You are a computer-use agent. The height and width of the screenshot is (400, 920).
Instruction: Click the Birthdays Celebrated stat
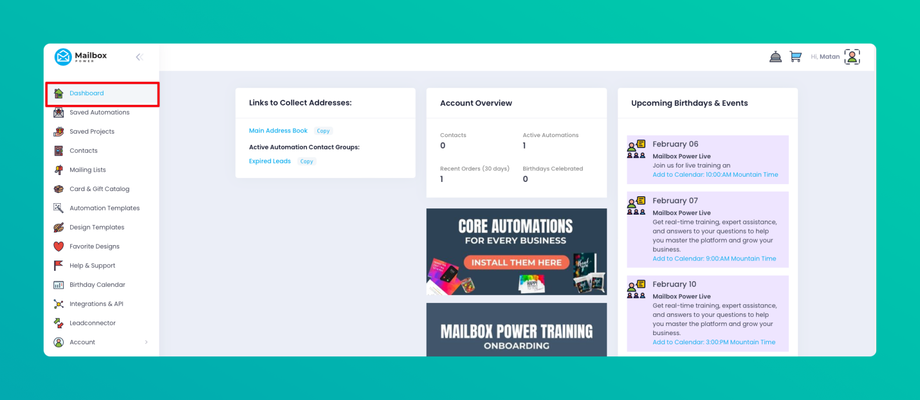tap(553, 174)
